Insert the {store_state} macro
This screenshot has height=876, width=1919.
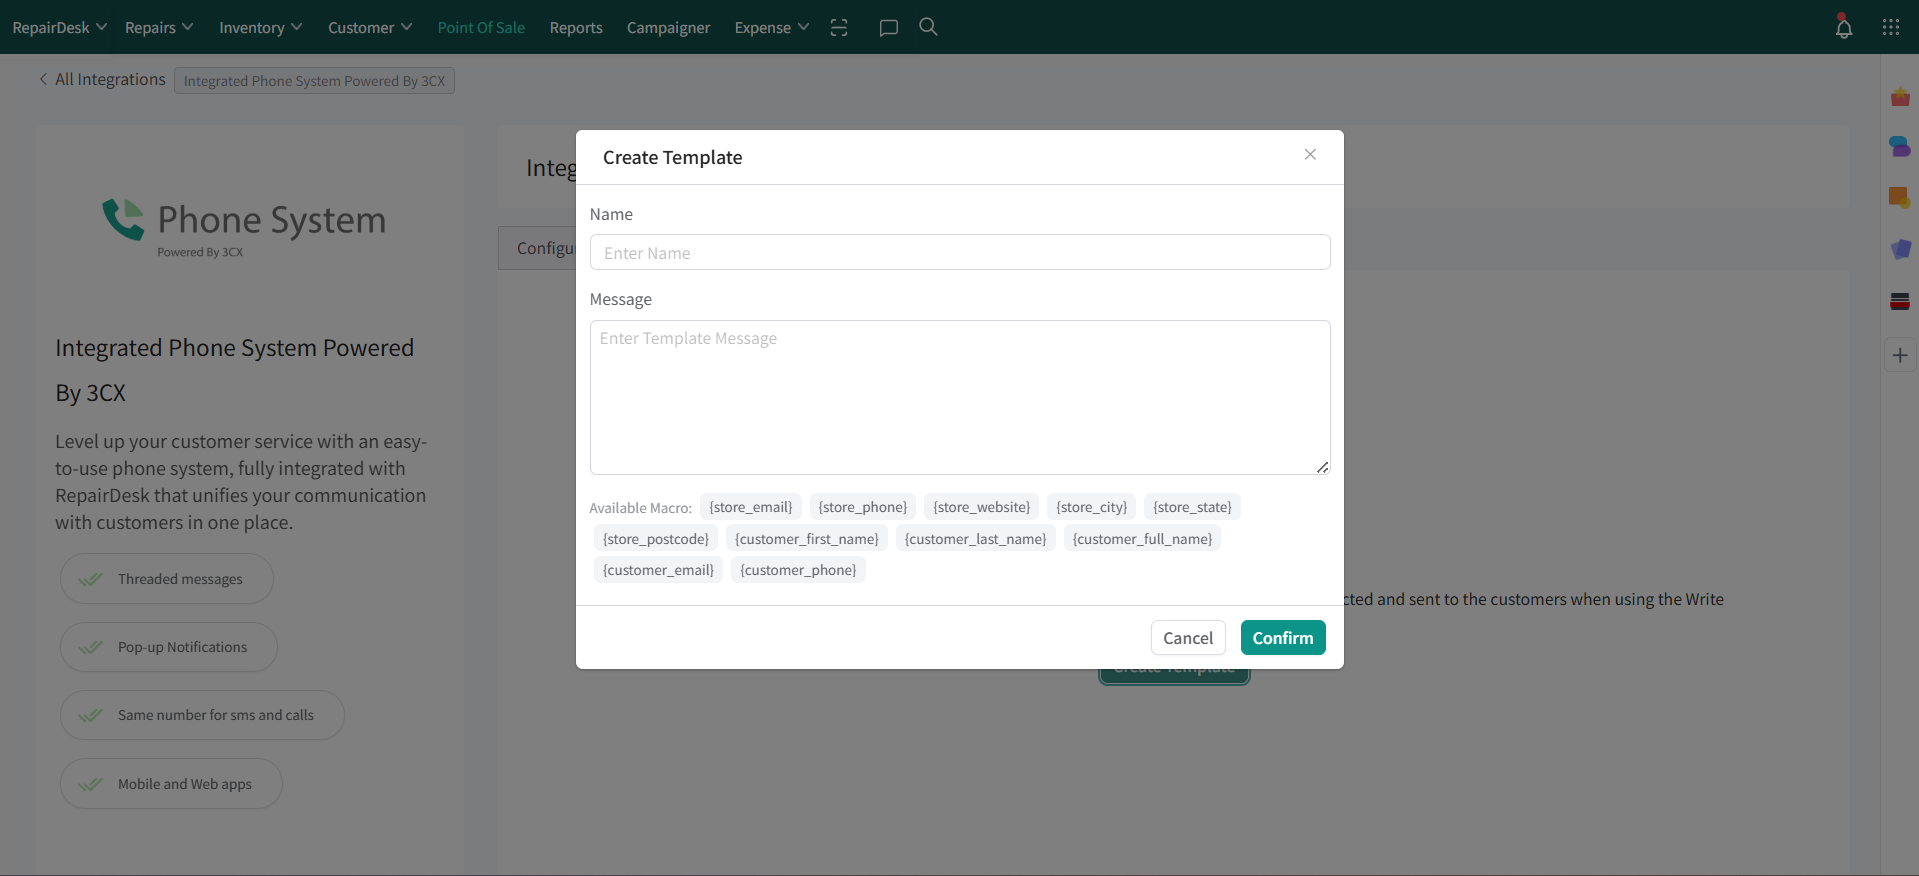click(x=1193, y=507)
